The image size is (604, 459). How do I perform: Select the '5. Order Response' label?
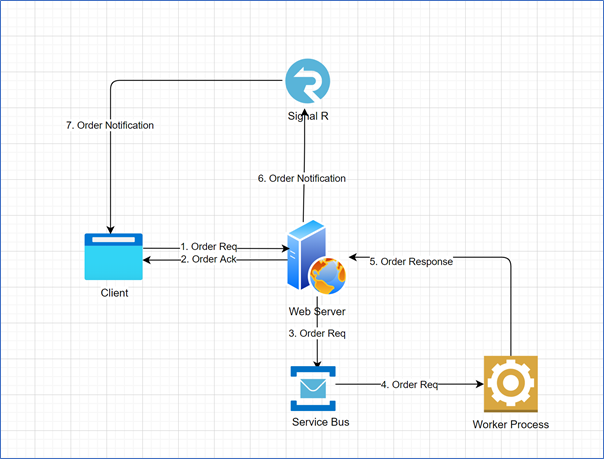coord(411,262)
